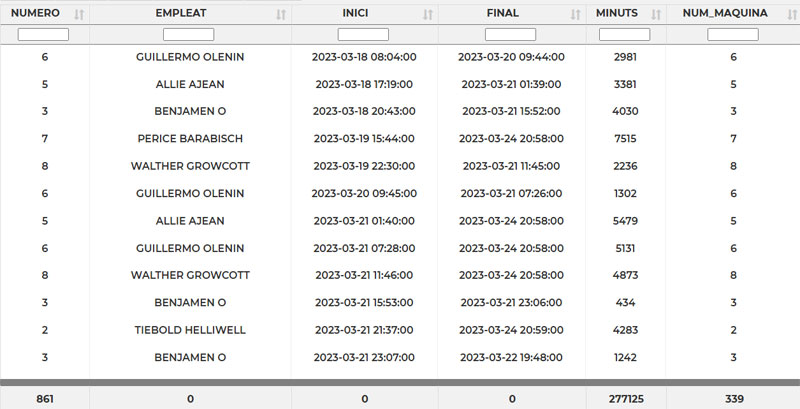
Task: Click the total minutes 277125 footer cell
Action: (x=624, y=399)
